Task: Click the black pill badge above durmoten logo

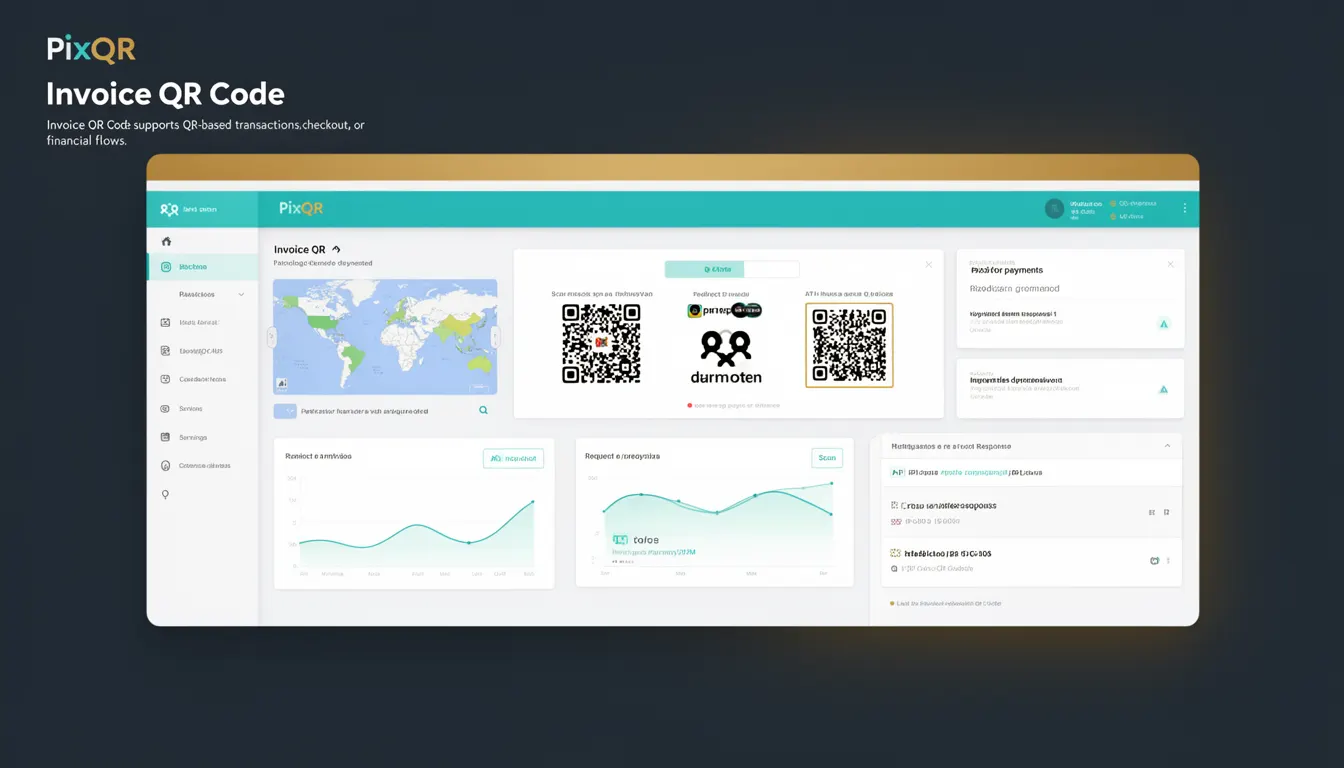Action: point(746,310)
